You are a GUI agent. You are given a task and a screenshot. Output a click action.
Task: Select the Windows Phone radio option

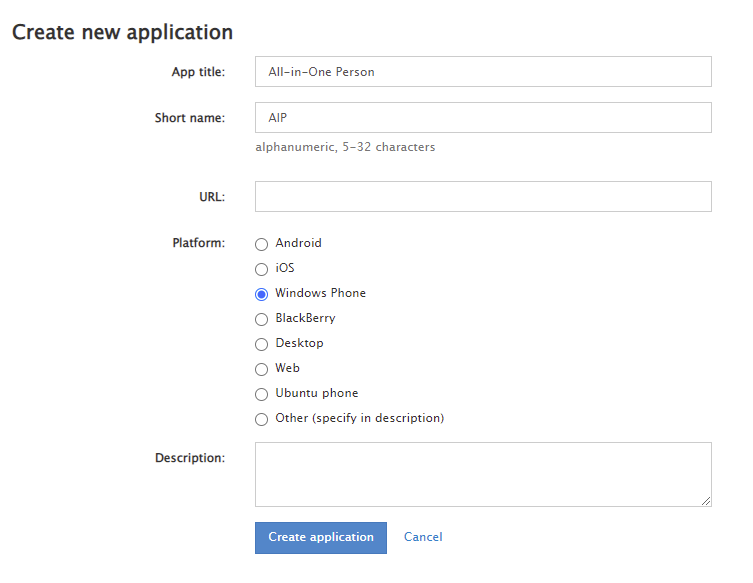click(x=262, y=294)
